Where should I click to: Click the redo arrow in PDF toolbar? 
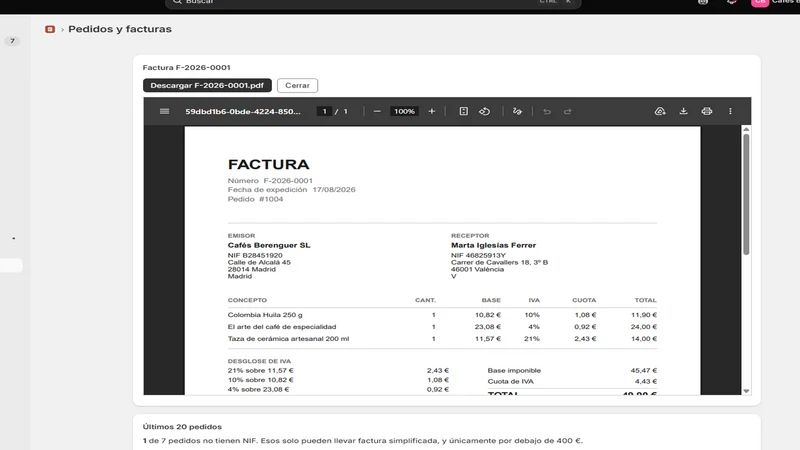pos(568,111)
